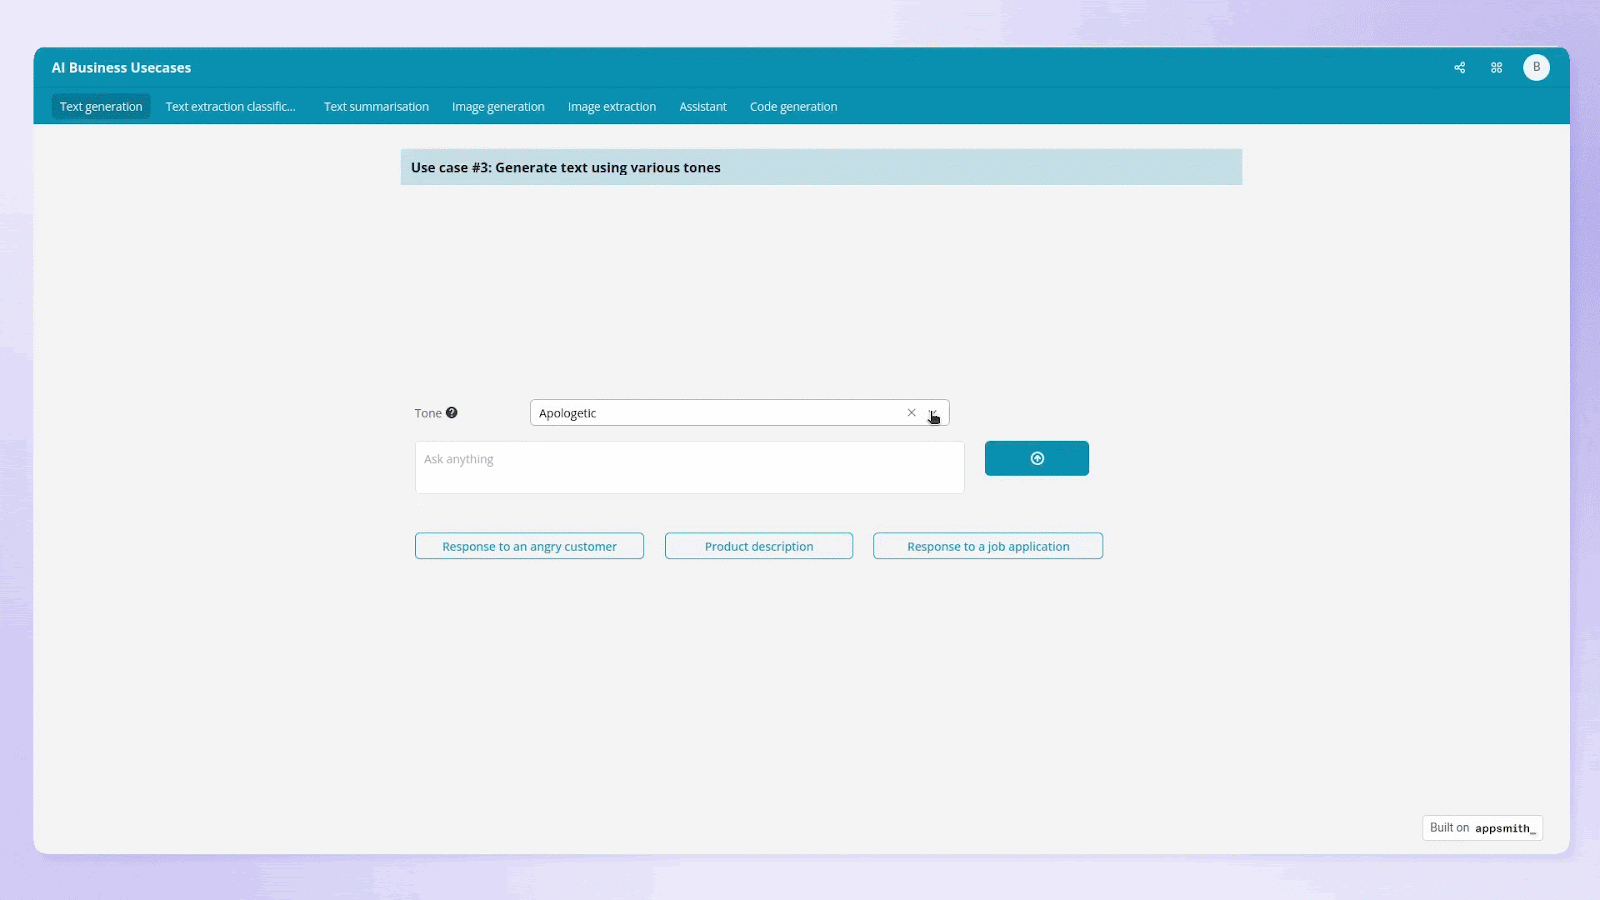The image size is (1600, 900).
Task: Select the Image generation tab
Action: click(498, 107)
